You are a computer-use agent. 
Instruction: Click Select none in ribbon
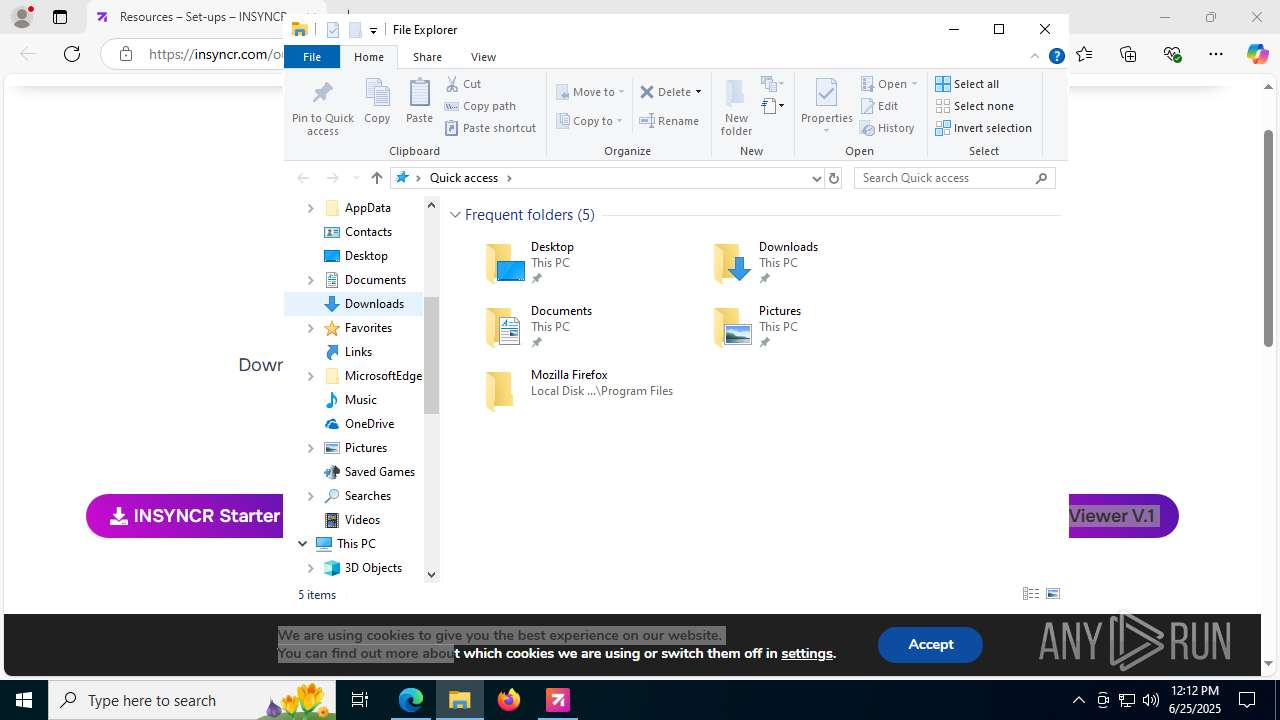(x=974, y=106)
